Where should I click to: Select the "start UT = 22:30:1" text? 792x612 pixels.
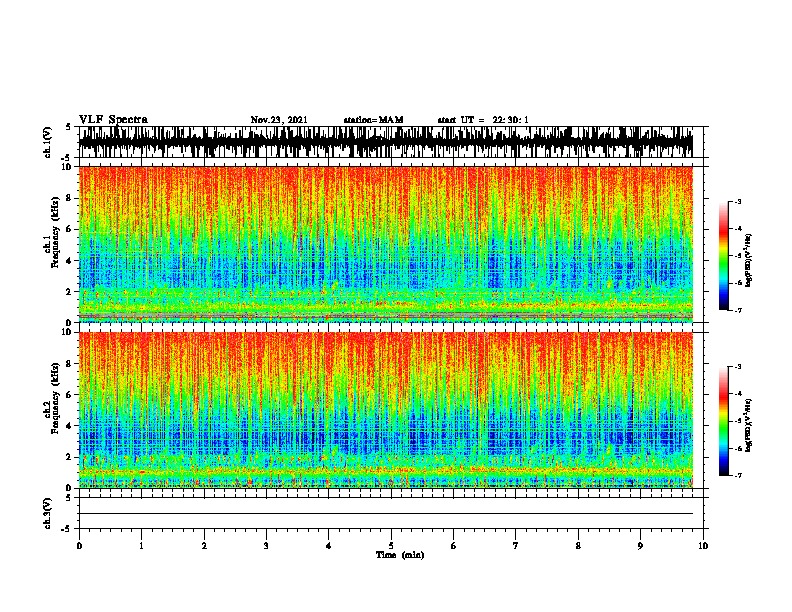(x=483, y=120)
